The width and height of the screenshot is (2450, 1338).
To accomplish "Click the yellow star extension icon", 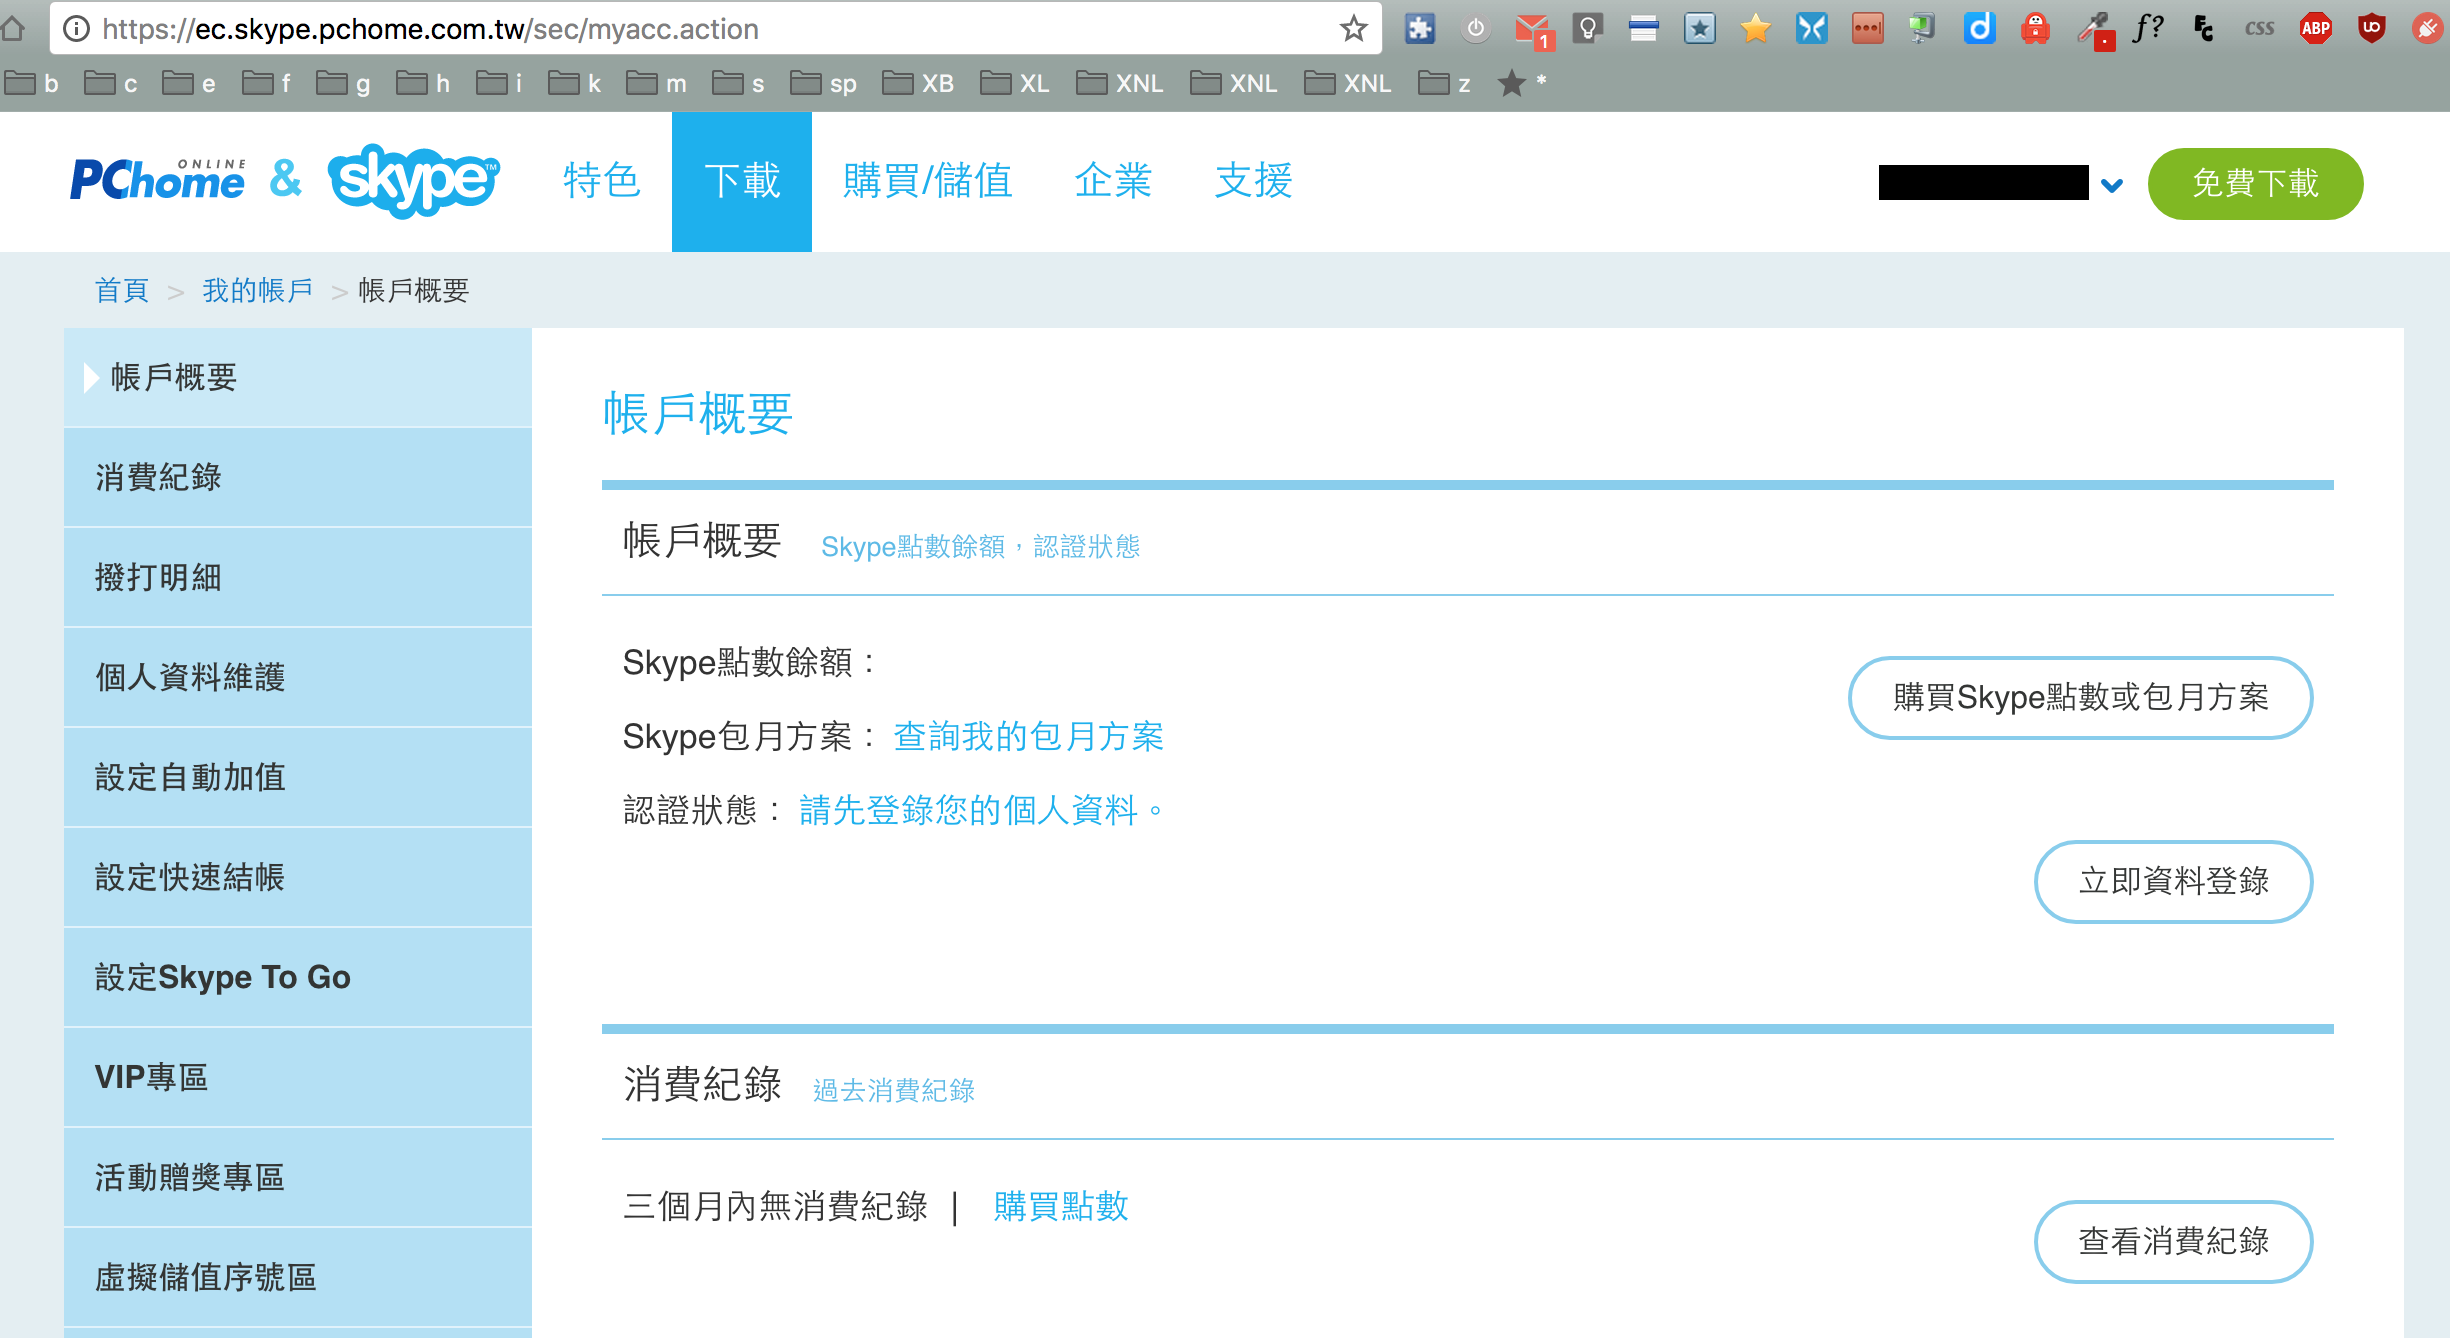I will (1755, 29).
